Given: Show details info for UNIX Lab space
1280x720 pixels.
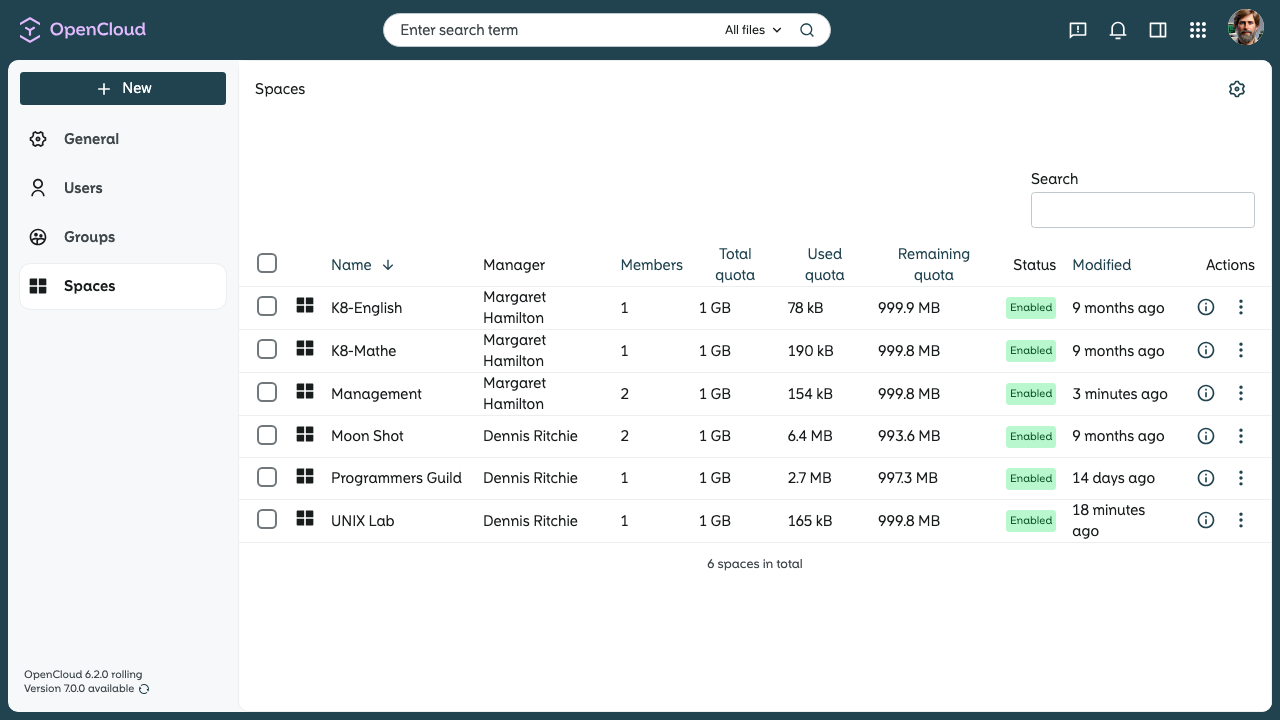Looking at the screenshot, I should tap(1206, 520).
